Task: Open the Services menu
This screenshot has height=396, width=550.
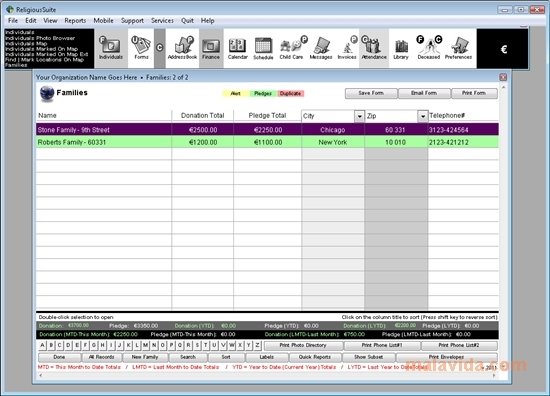Action: click(x=162, y=21)
